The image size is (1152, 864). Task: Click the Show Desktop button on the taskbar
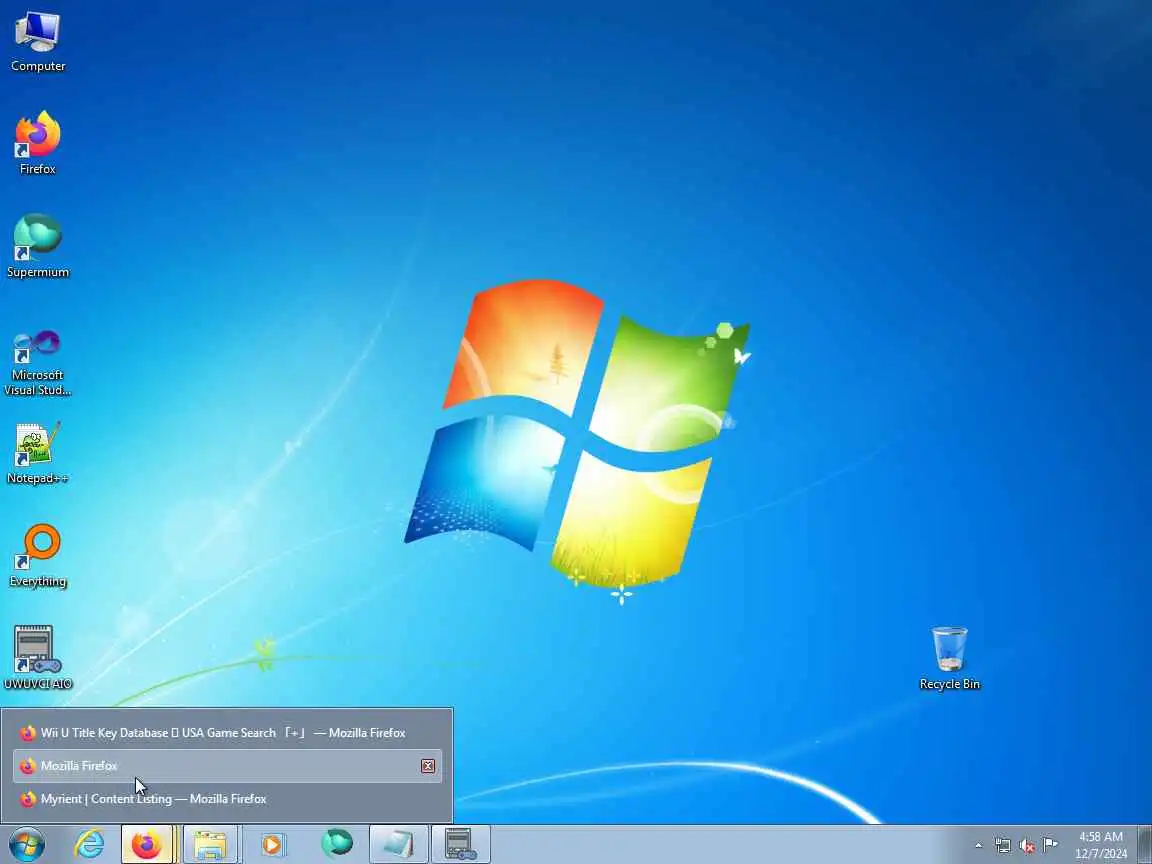point(1145,844)
